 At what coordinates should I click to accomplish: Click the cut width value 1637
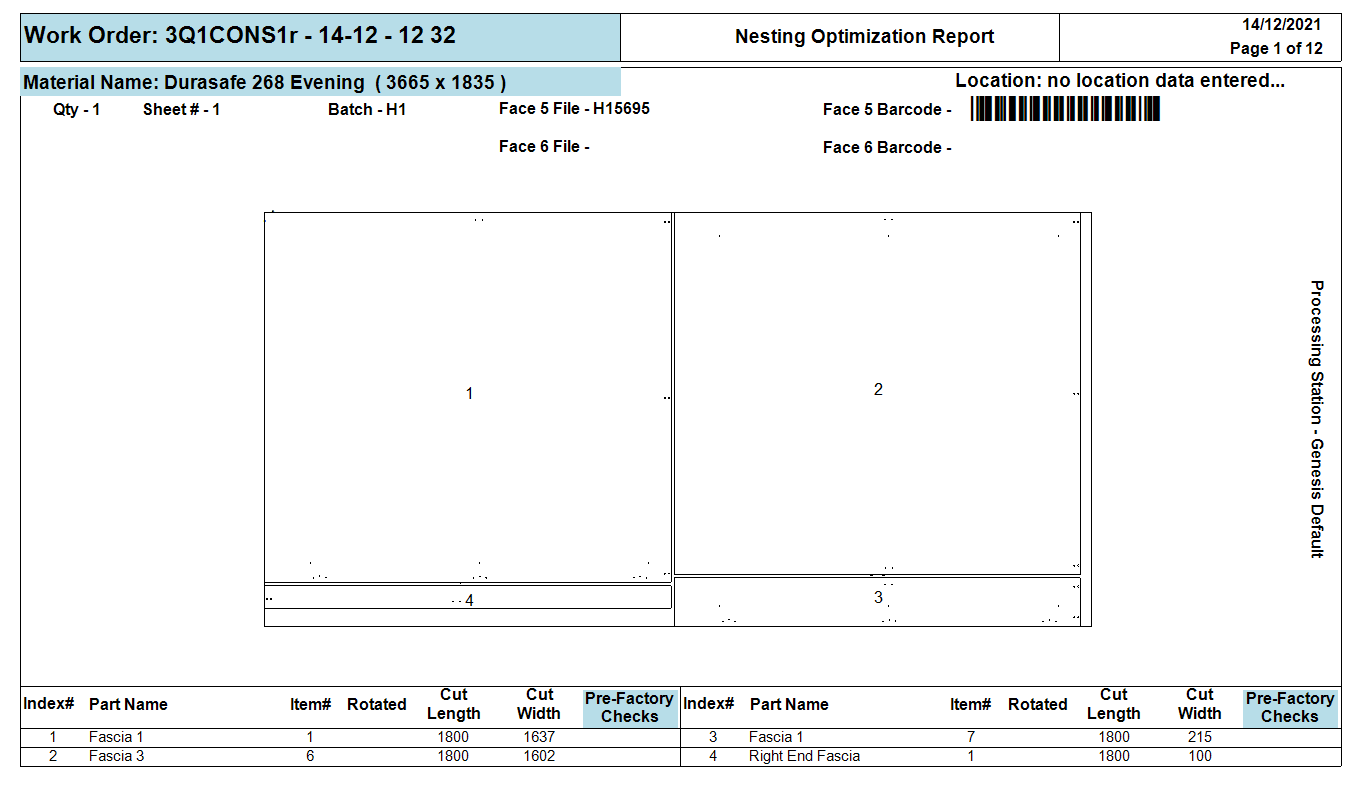[538, 737]
